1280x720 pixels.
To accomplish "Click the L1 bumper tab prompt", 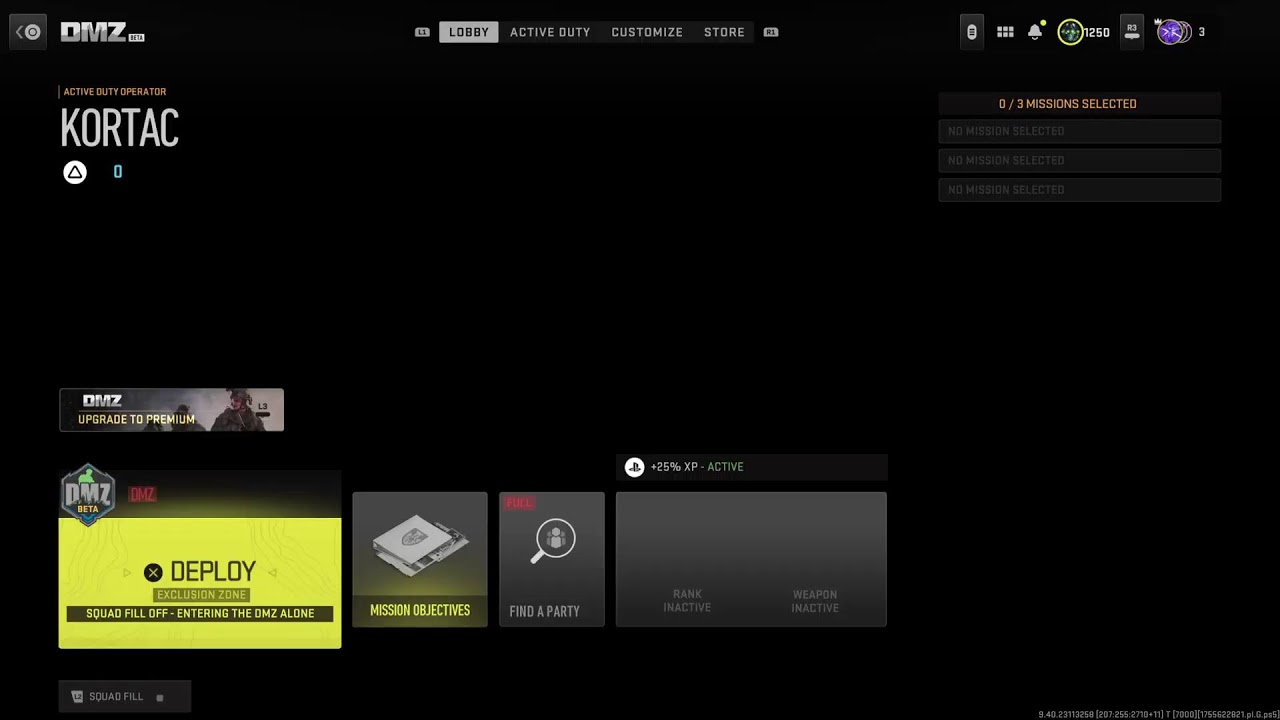I will pyautogui.click(x=422, y=32).
